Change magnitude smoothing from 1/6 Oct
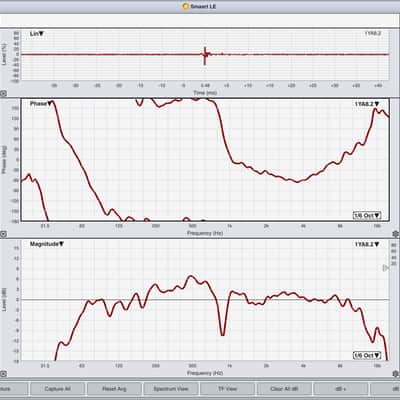400x400 pixels. tap(367, 355)
